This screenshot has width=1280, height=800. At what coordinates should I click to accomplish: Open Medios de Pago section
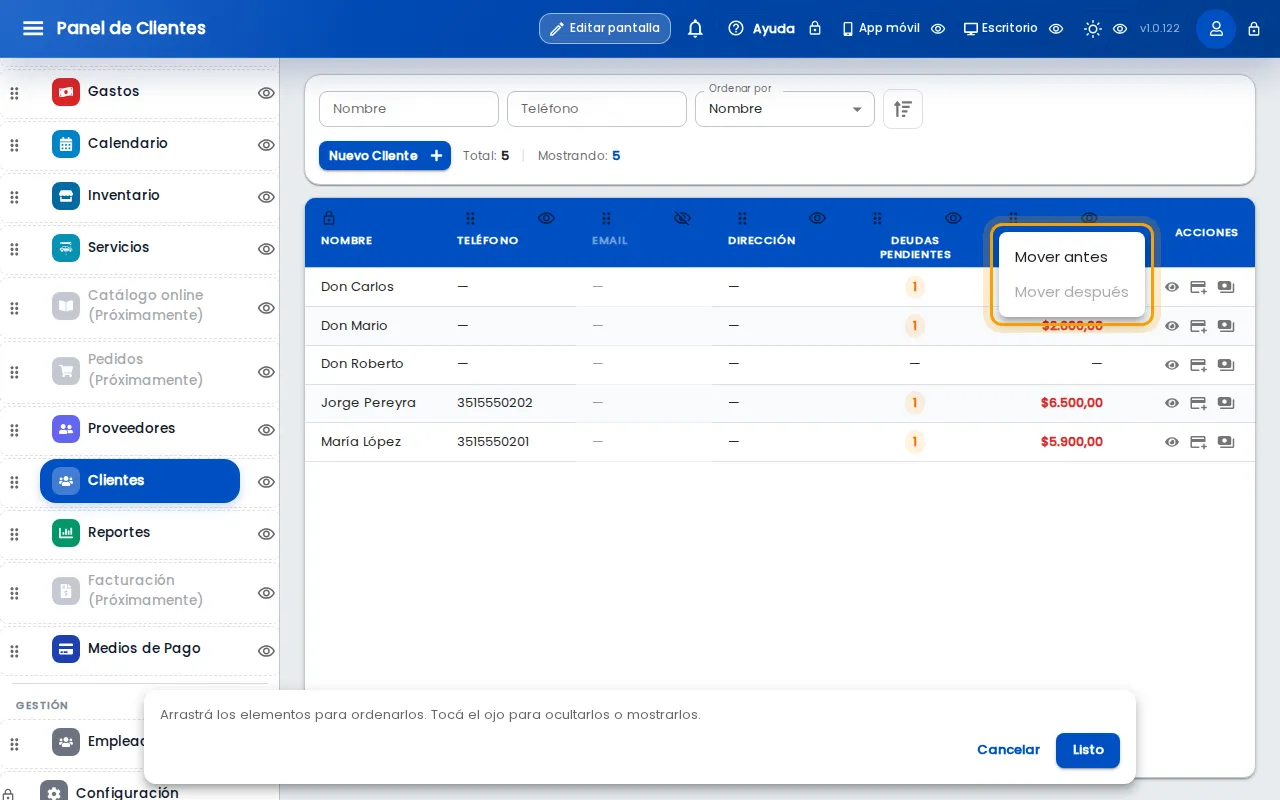pos(140,649)
